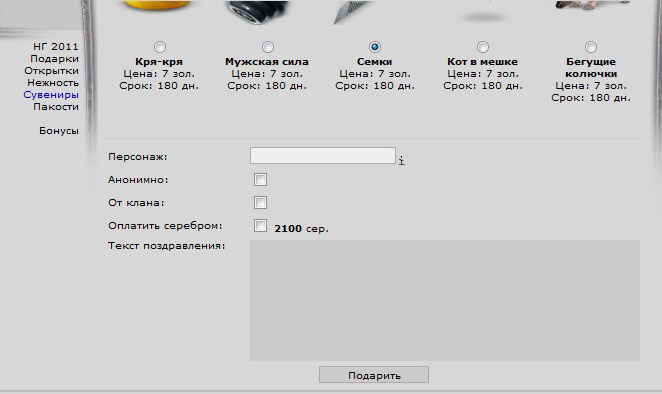
Task: Select the Мужская сила radio button
Action: click(268, 47)
